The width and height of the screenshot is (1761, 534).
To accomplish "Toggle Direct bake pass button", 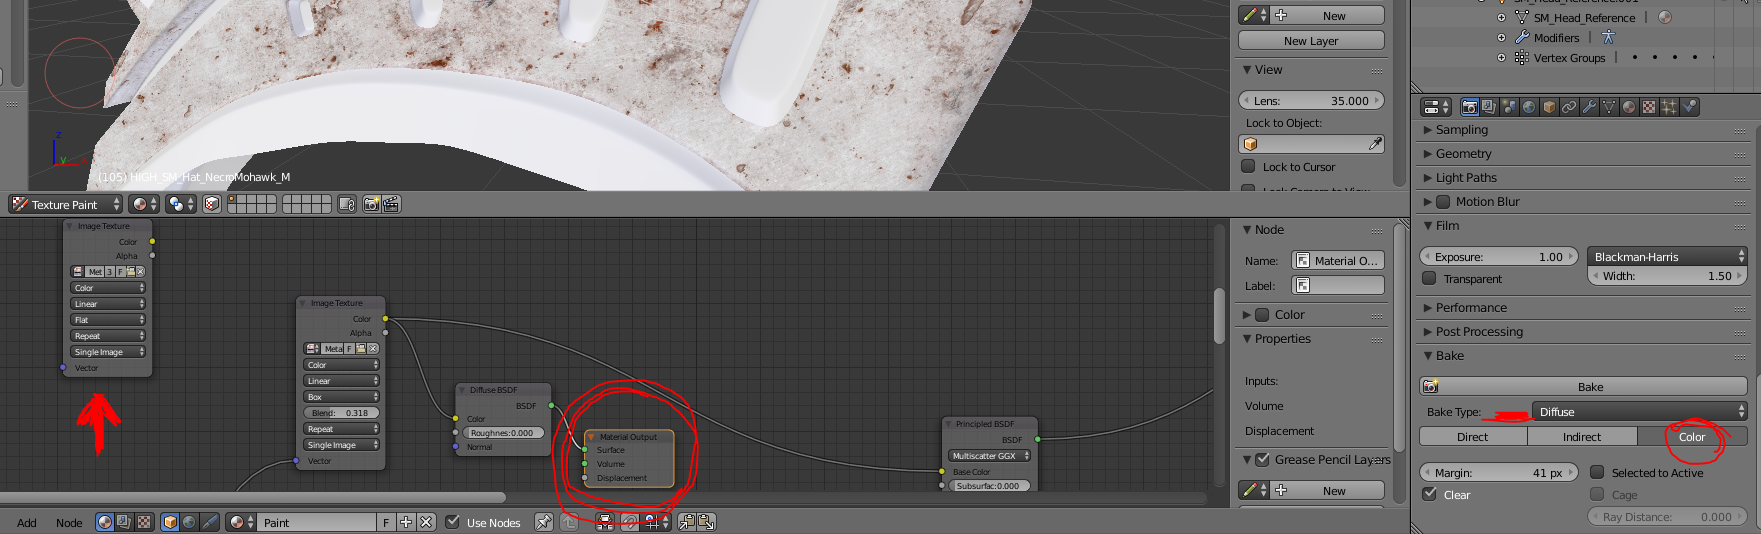I will click(x=1473, y=437).
